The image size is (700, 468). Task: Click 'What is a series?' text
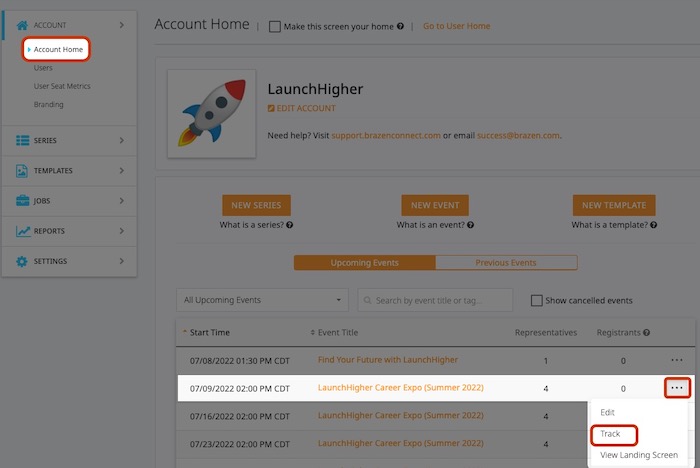tap(251, 225)
